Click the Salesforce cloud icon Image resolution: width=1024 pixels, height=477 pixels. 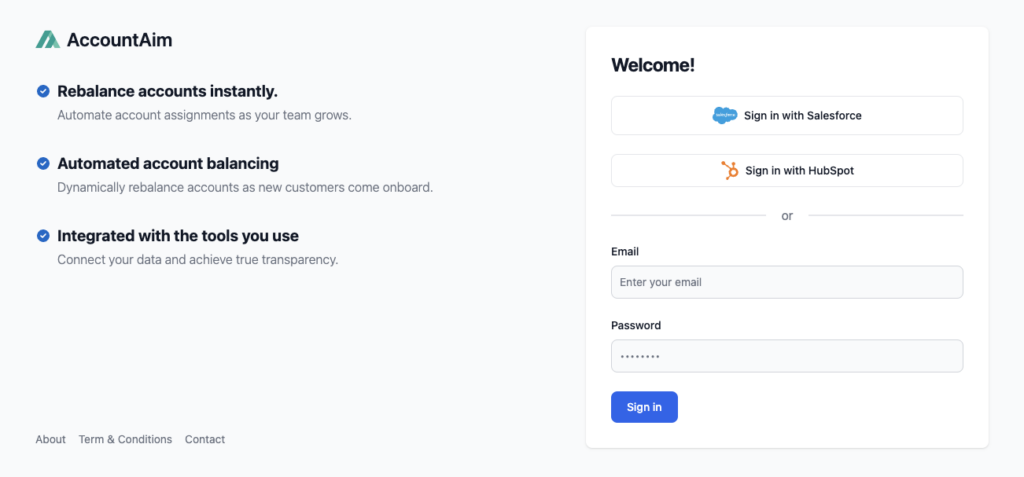[724, 116]
